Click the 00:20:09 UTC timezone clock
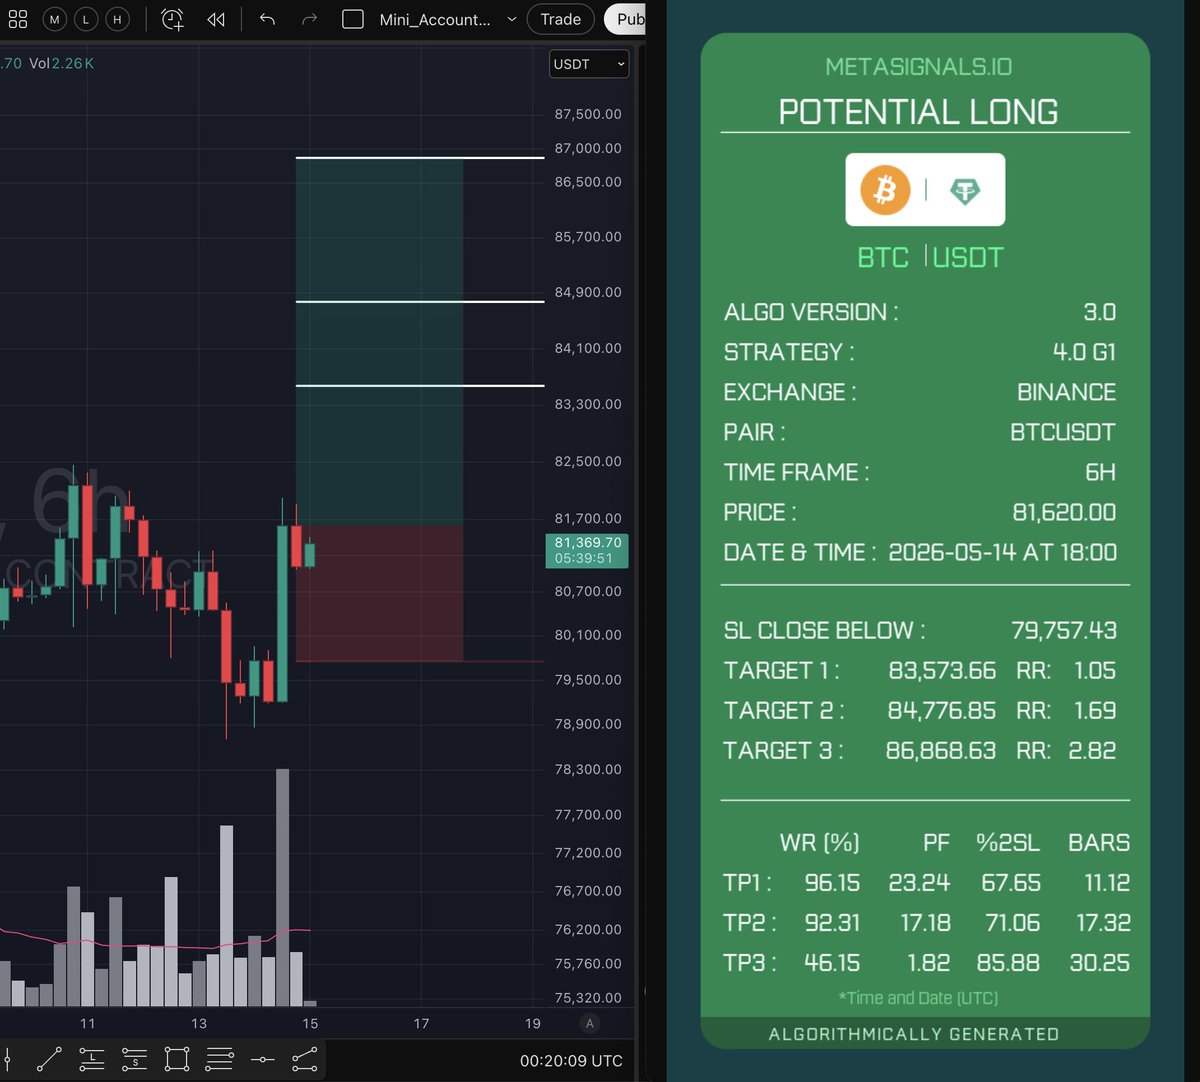1200x1082 pixels. pyautogui.click(x=571, y=1060)
